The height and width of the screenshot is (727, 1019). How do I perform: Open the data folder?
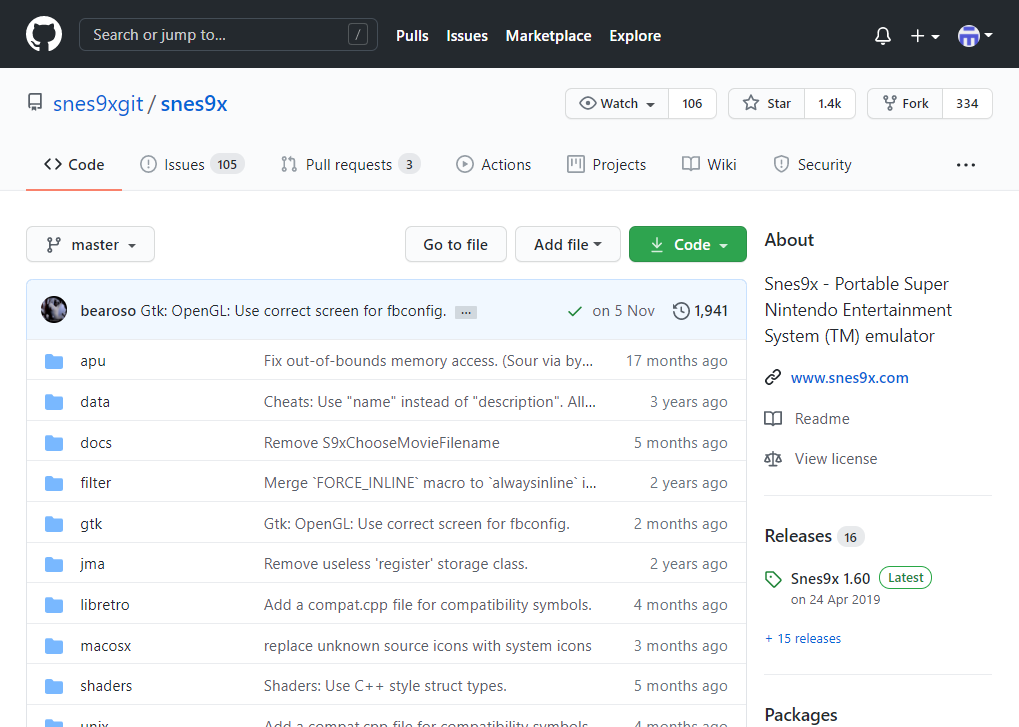tap(95, 402)
